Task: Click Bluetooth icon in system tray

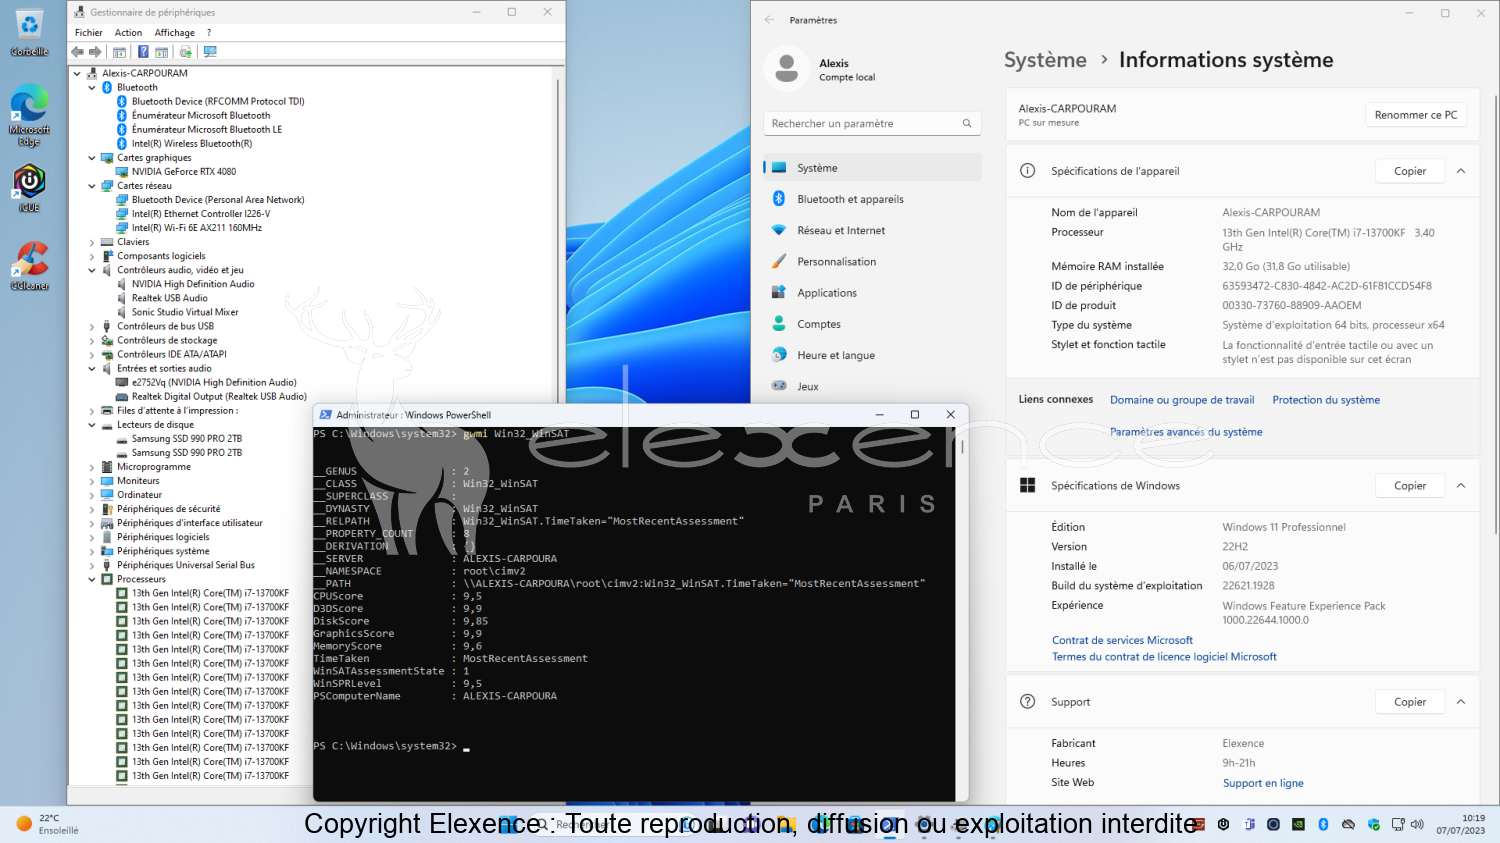Action: pyautogui.click(x=1323, y=825)
